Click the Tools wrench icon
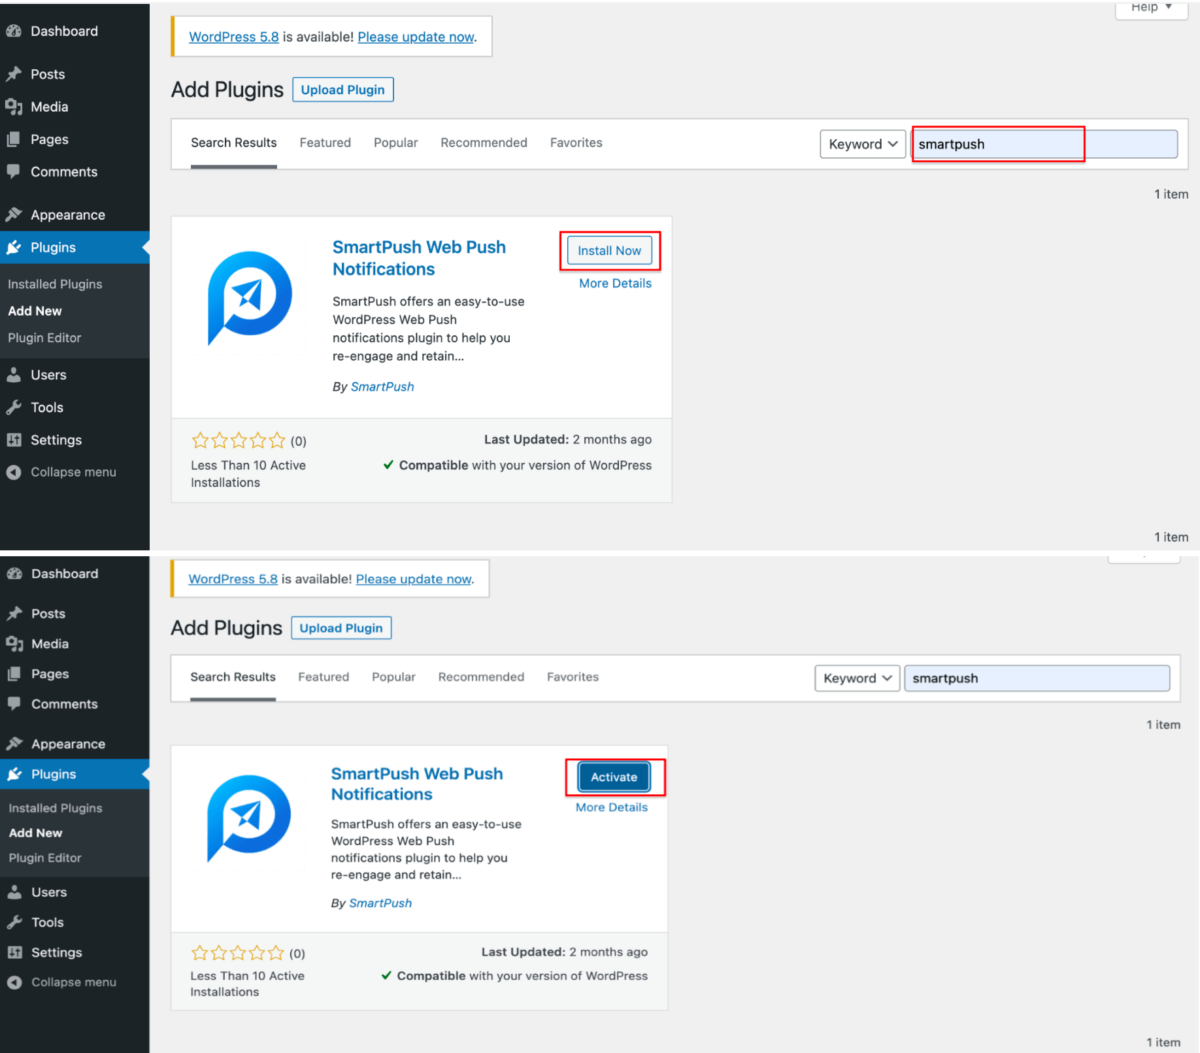 [x=15, y=407]
